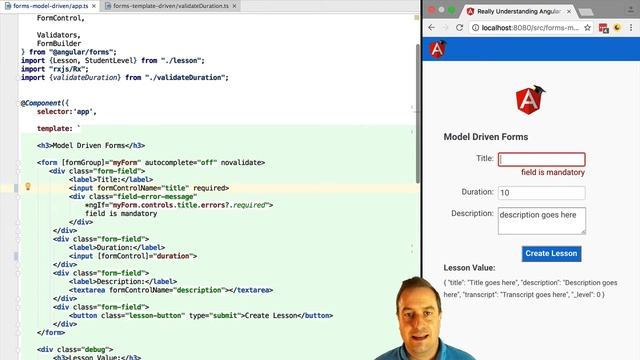Close the validateDuration.ts editor tab
This screenshot has width=640, height=360.
[235, 6]
